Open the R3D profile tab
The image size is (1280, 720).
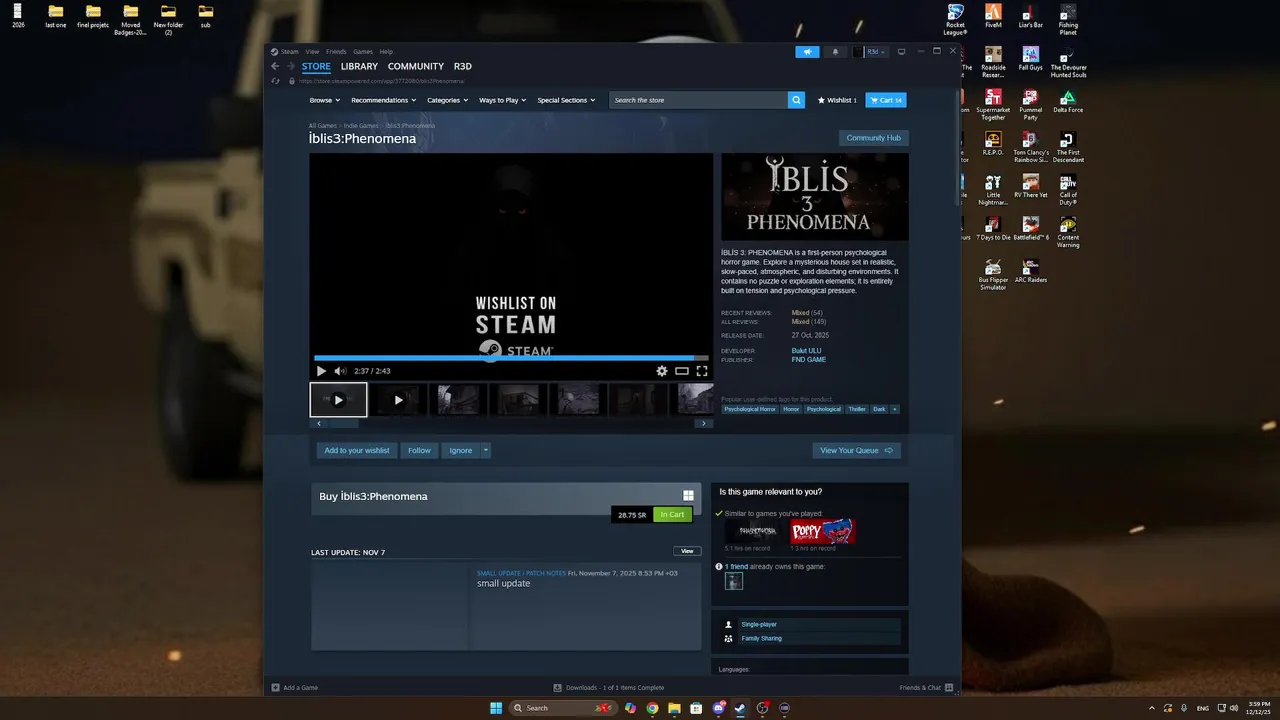coord(462,67)
